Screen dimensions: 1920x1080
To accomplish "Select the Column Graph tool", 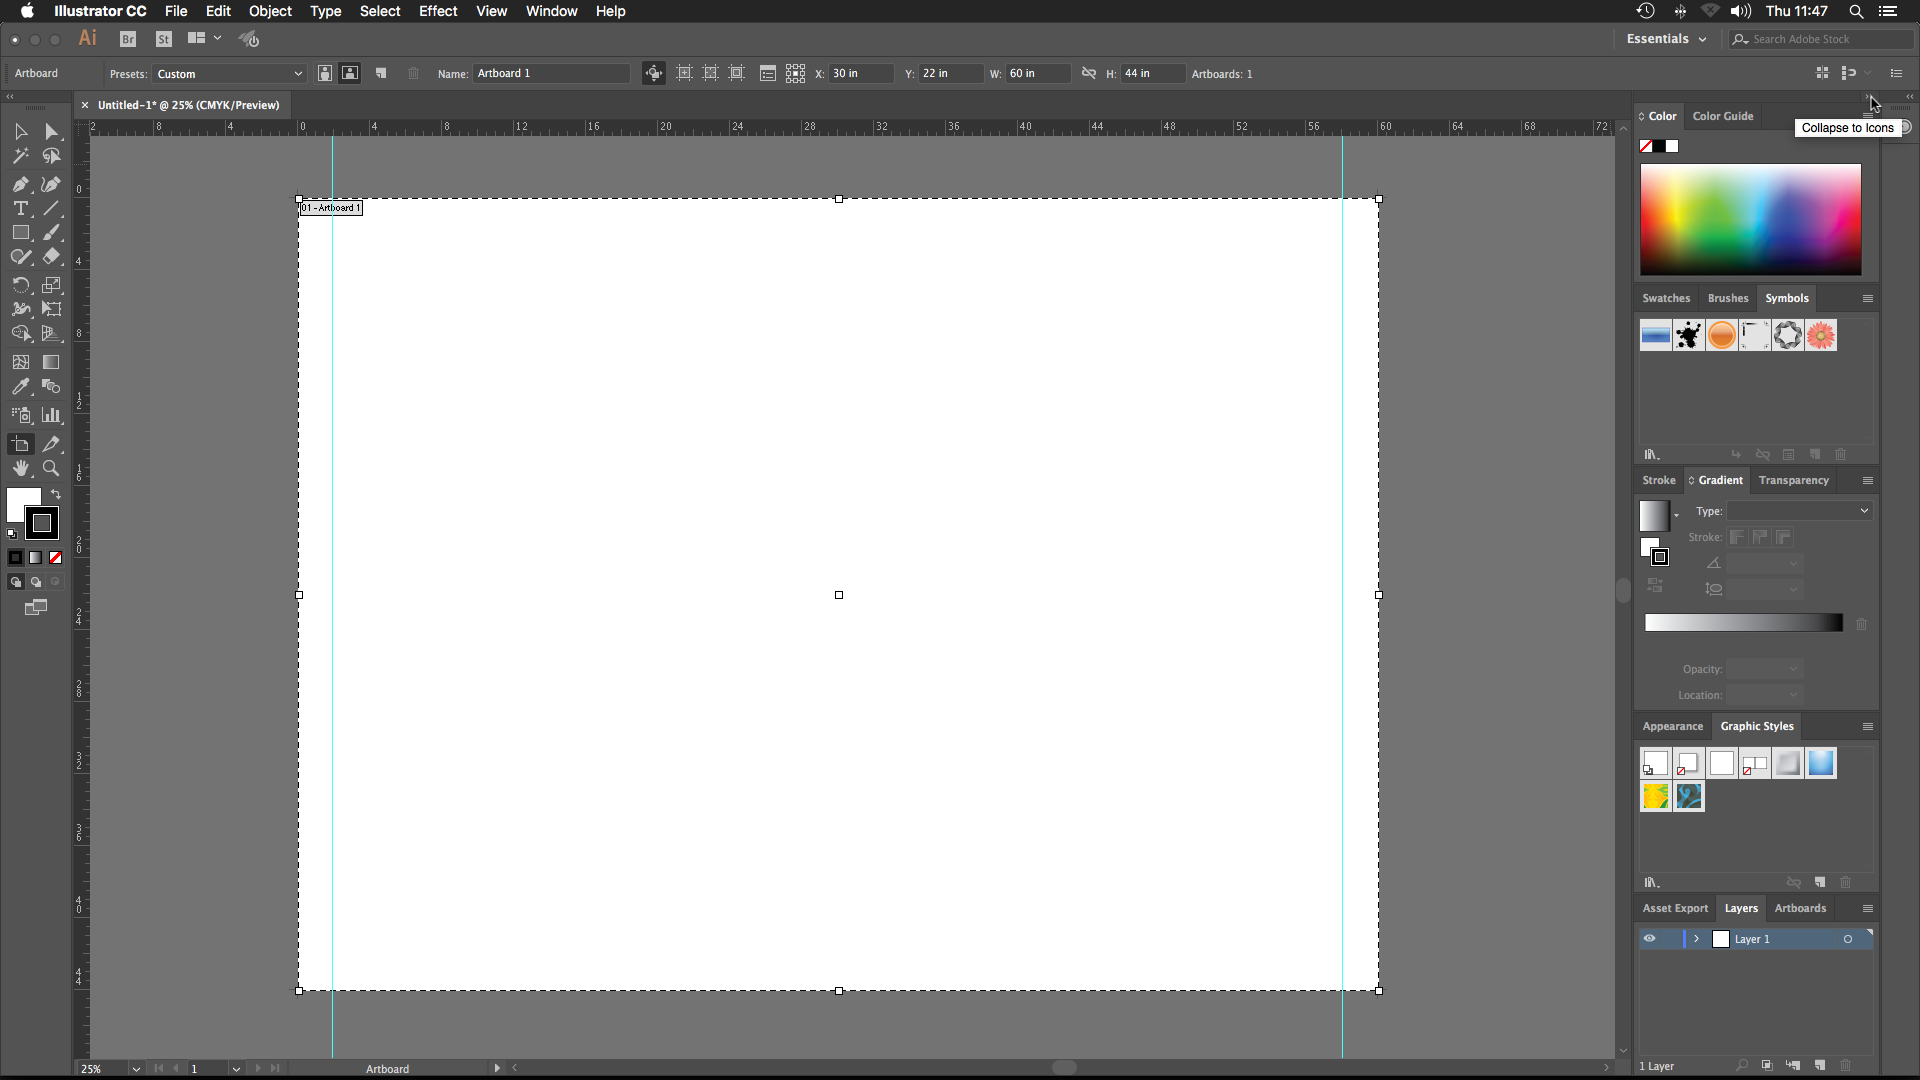I will [51, 415].
